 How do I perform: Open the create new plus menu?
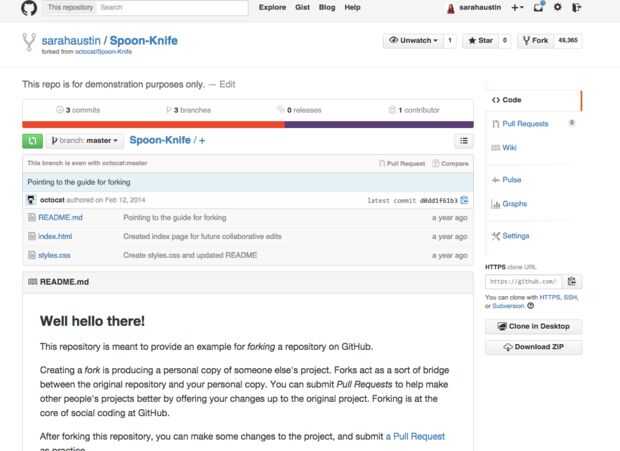(516, 8)
